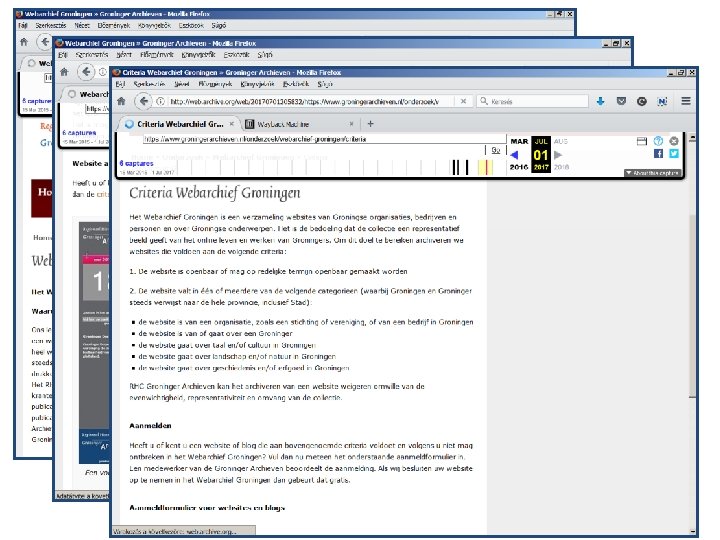Click the heading Criteria Webarchief Groningen
720x540 pixels.
215,193
